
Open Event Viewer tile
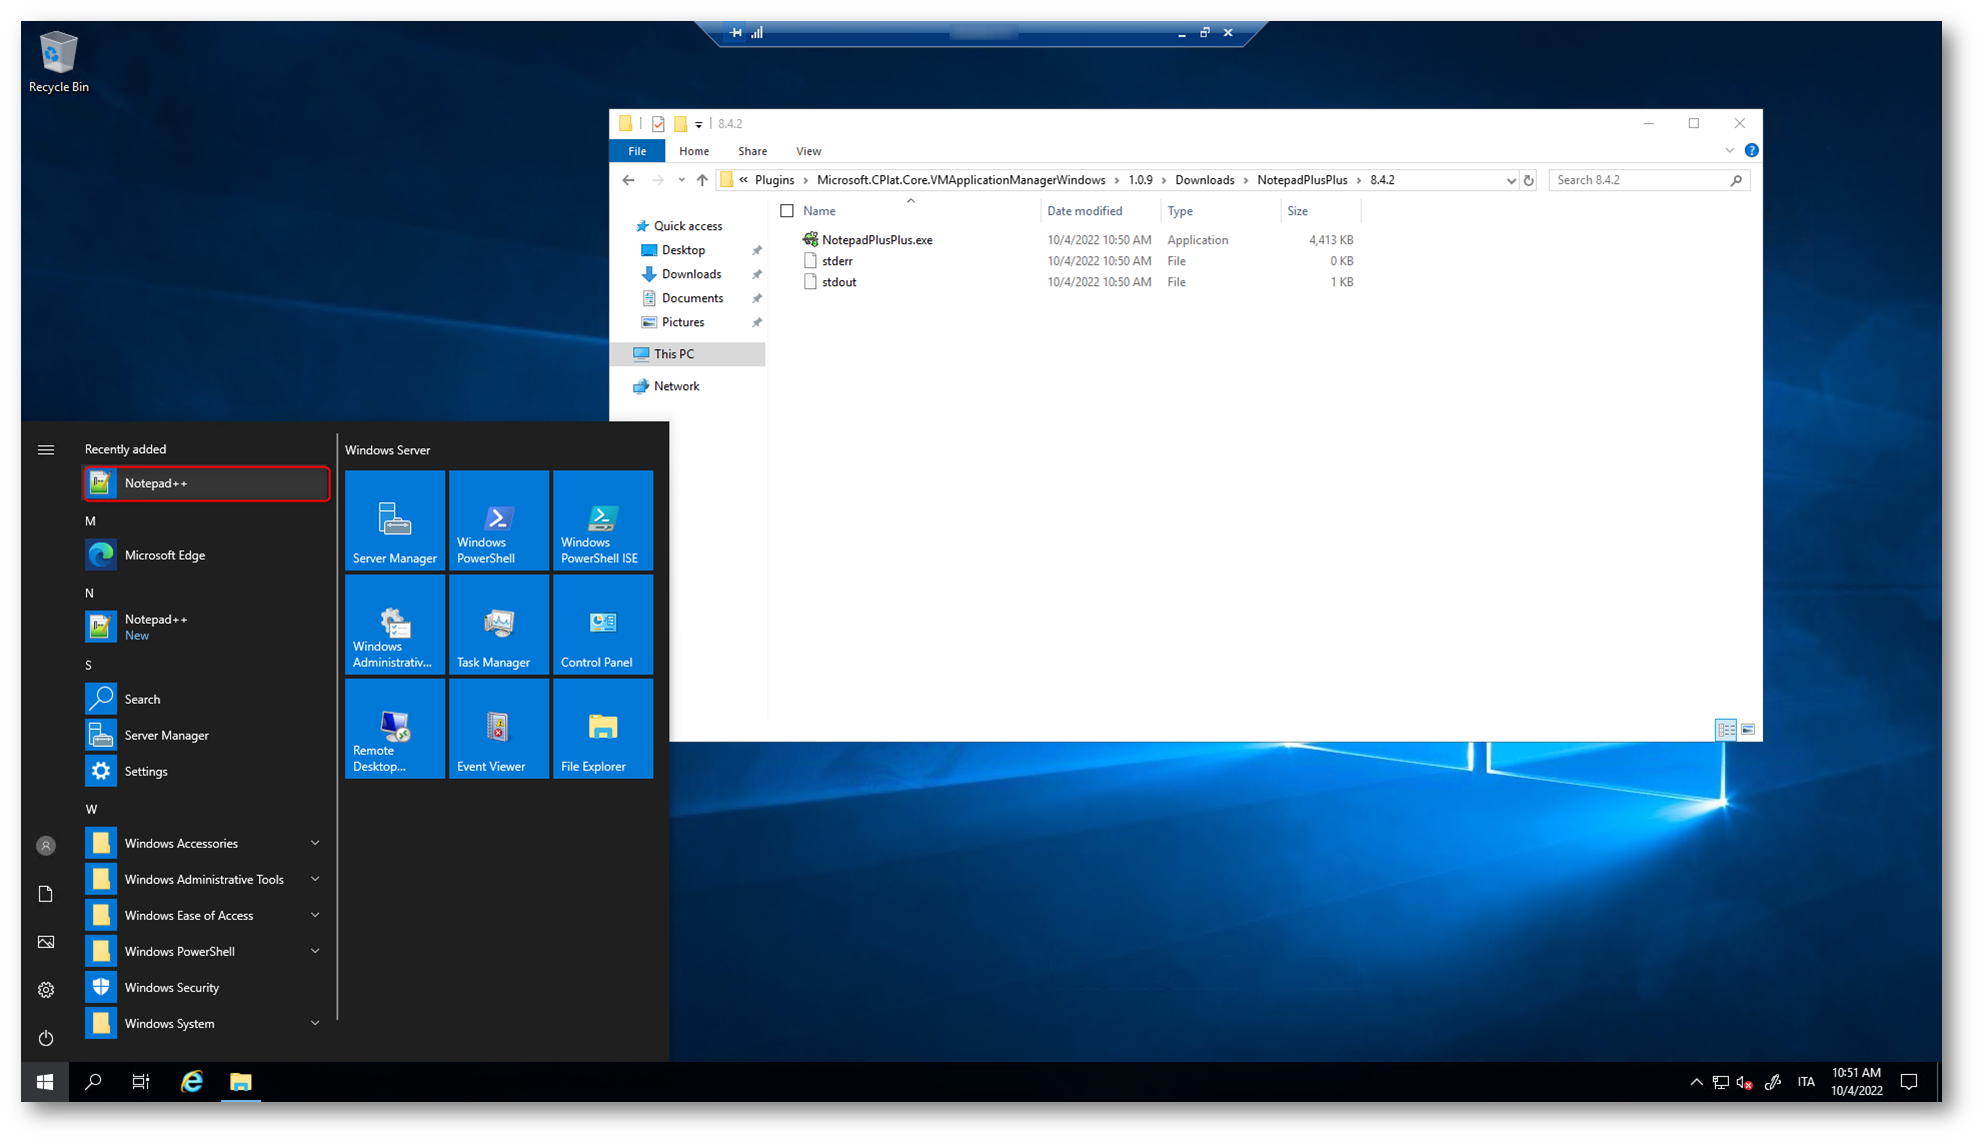click(499, 728)
